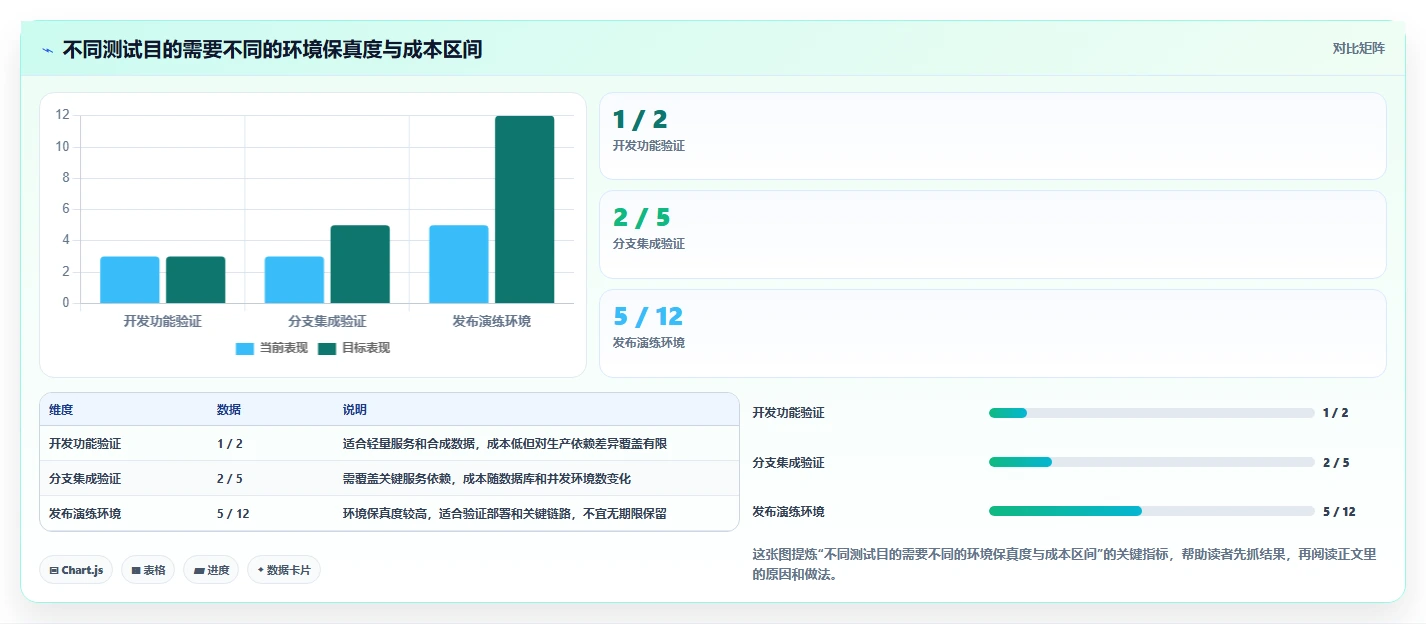Click the tall 目标表现 bar for 发布演练环境
This screenshot has height=624, width=1426.
coord(524,209)
